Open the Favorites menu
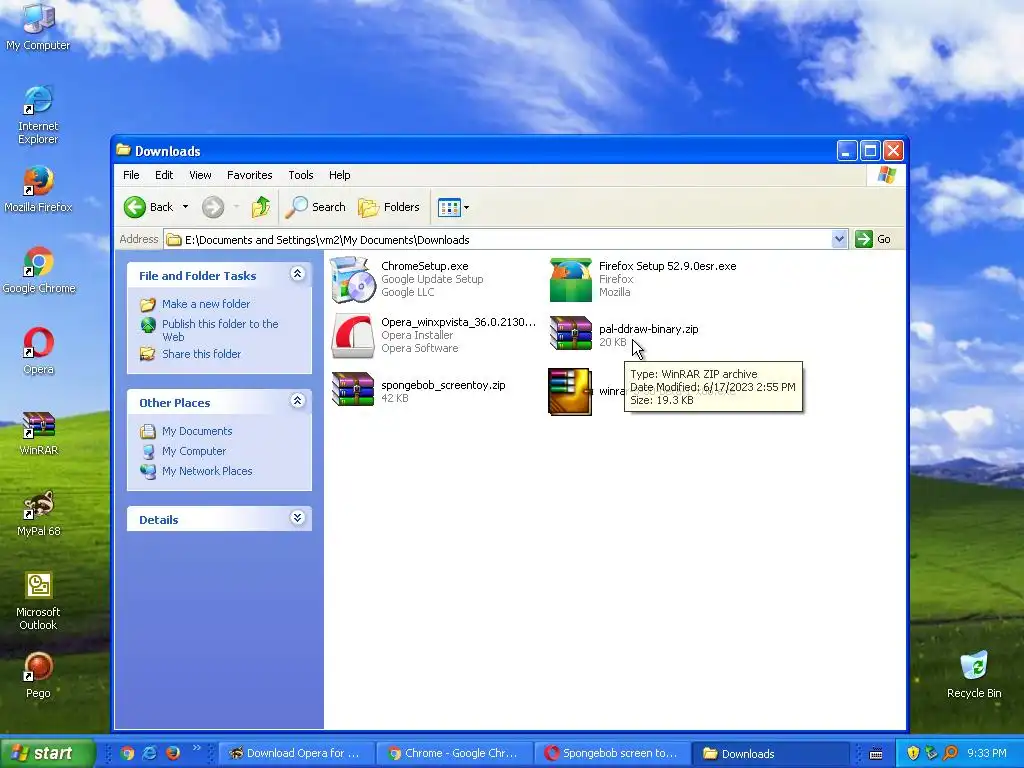1024x768 pixels. click(249, 175)
